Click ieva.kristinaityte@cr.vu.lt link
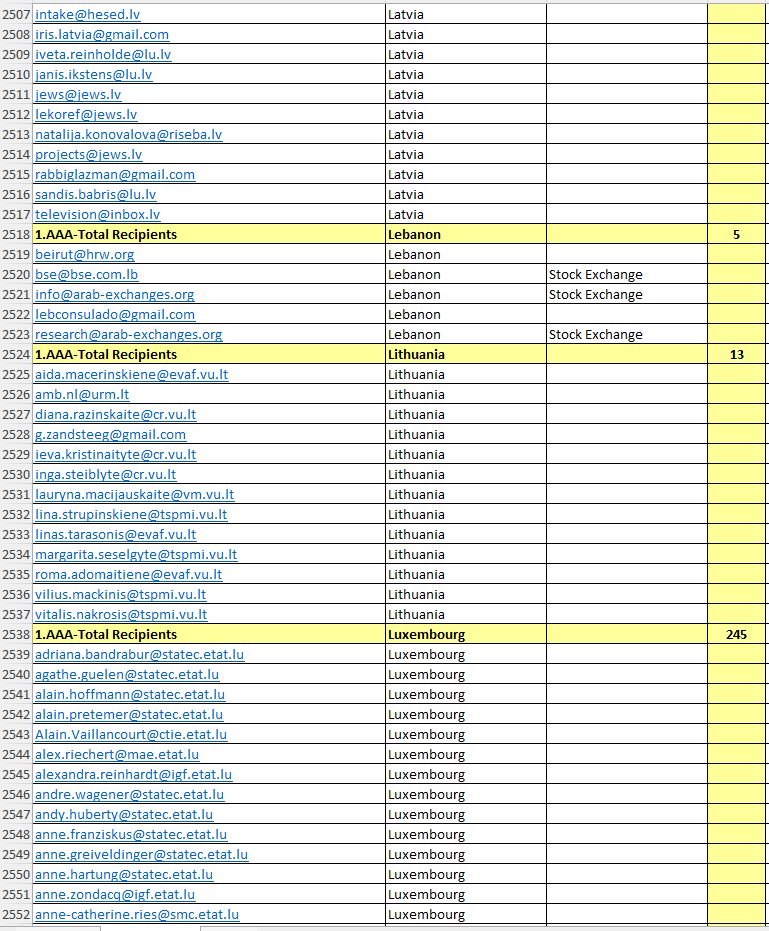Viewport: 769px width, 931px height. (116, 455)
